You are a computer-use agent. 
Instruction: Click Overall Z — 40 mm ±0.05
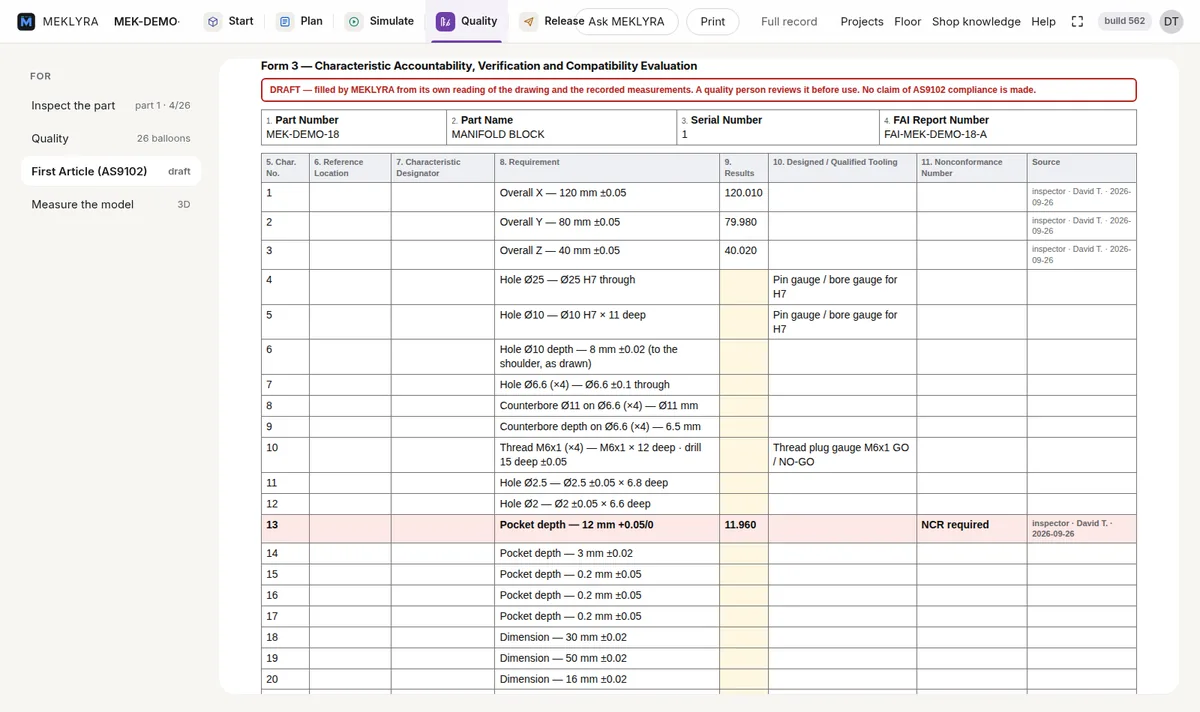coord(560,251)
